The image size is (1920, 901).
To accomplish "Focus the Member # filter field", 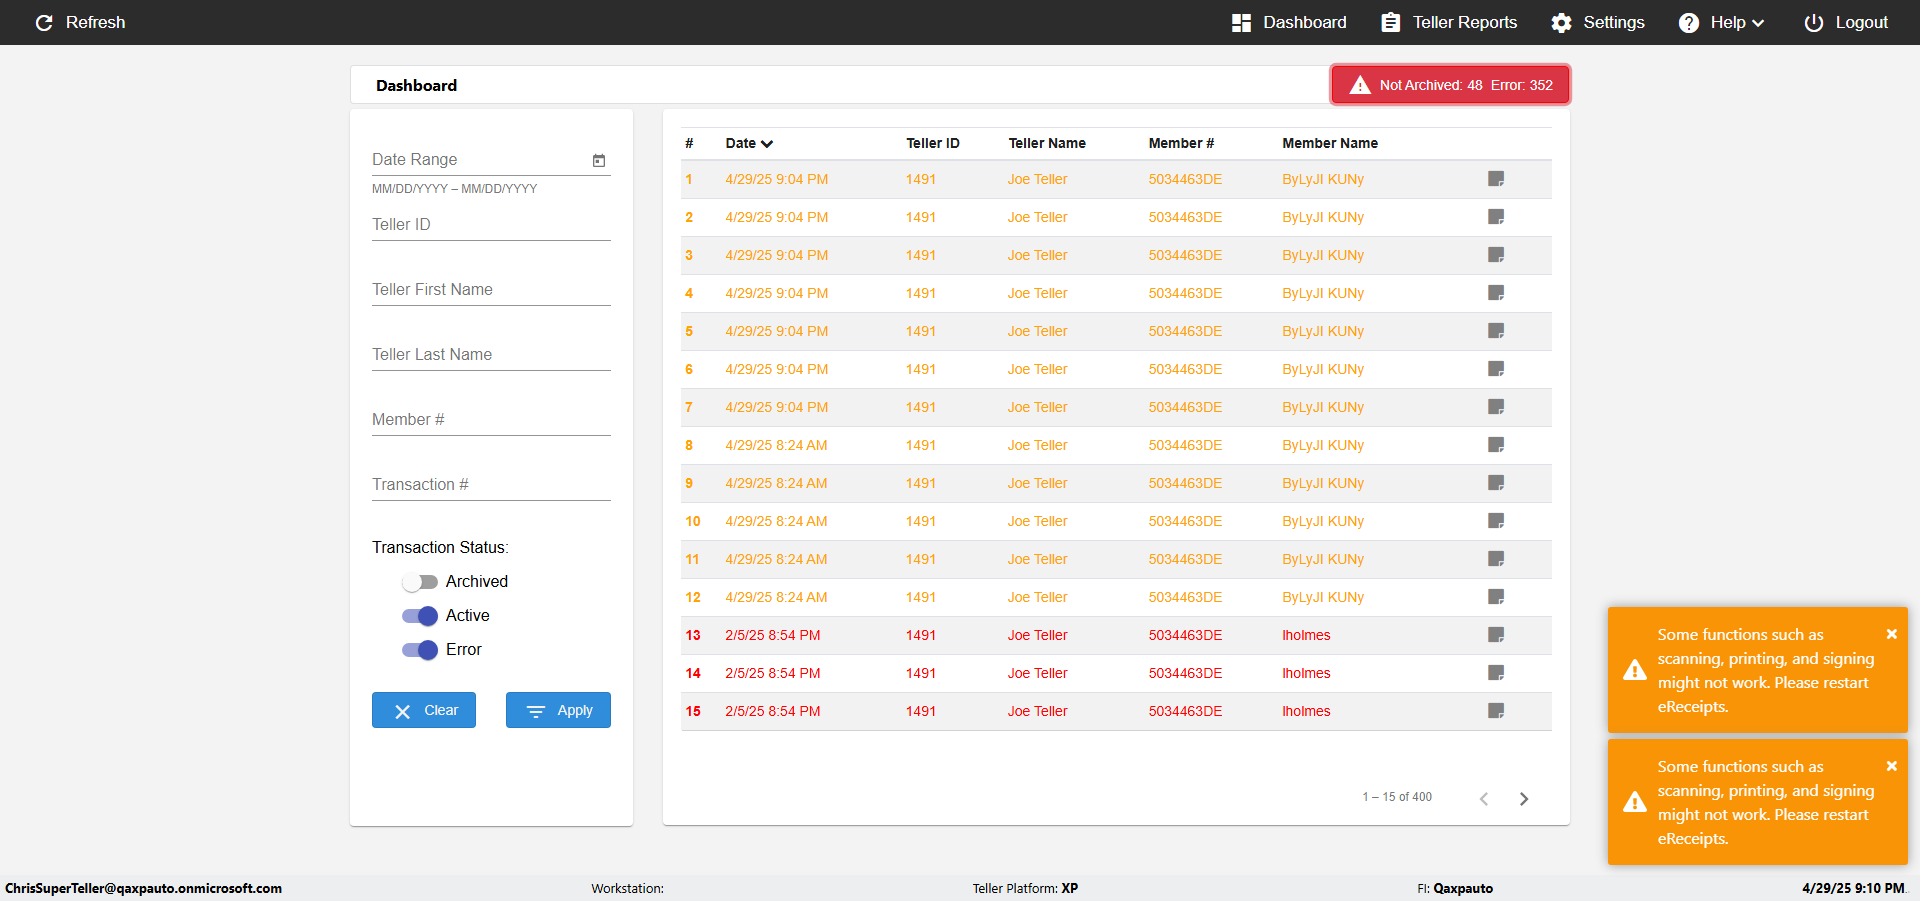I will (x=491, y=420).
